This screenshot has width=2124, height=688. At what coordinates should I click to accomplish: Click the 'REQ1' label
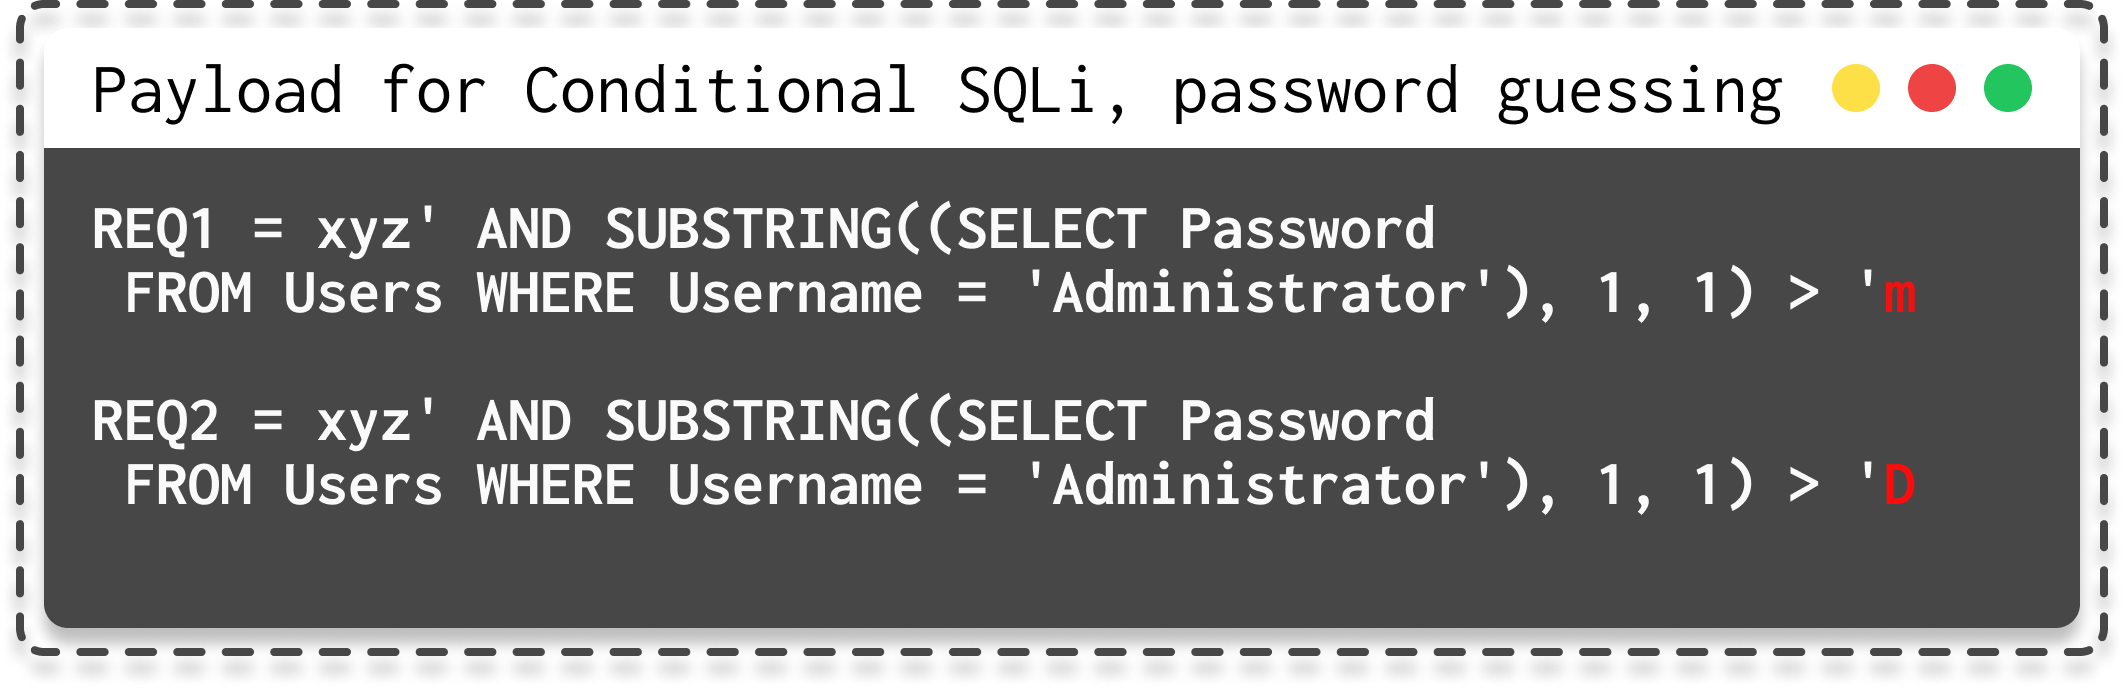pyautogui.click(x=153, y=230)
